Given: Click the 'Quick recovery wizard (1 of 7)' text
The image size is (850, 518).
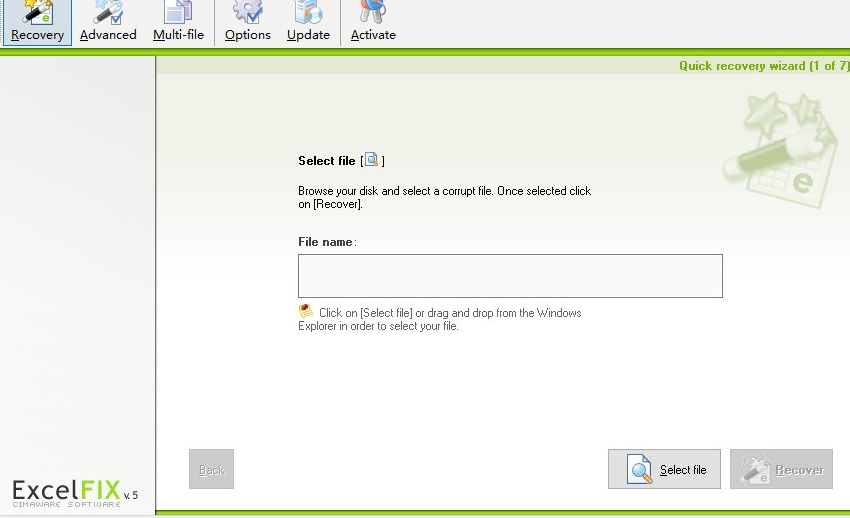Looking at the screenshot, I should 764,66.
